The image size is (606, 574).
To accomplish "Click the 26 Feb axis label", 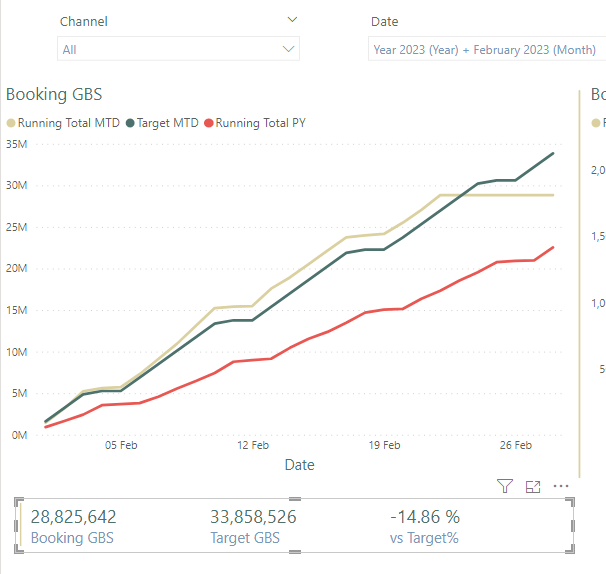I will pyautogui.click(x=516, y=445).
